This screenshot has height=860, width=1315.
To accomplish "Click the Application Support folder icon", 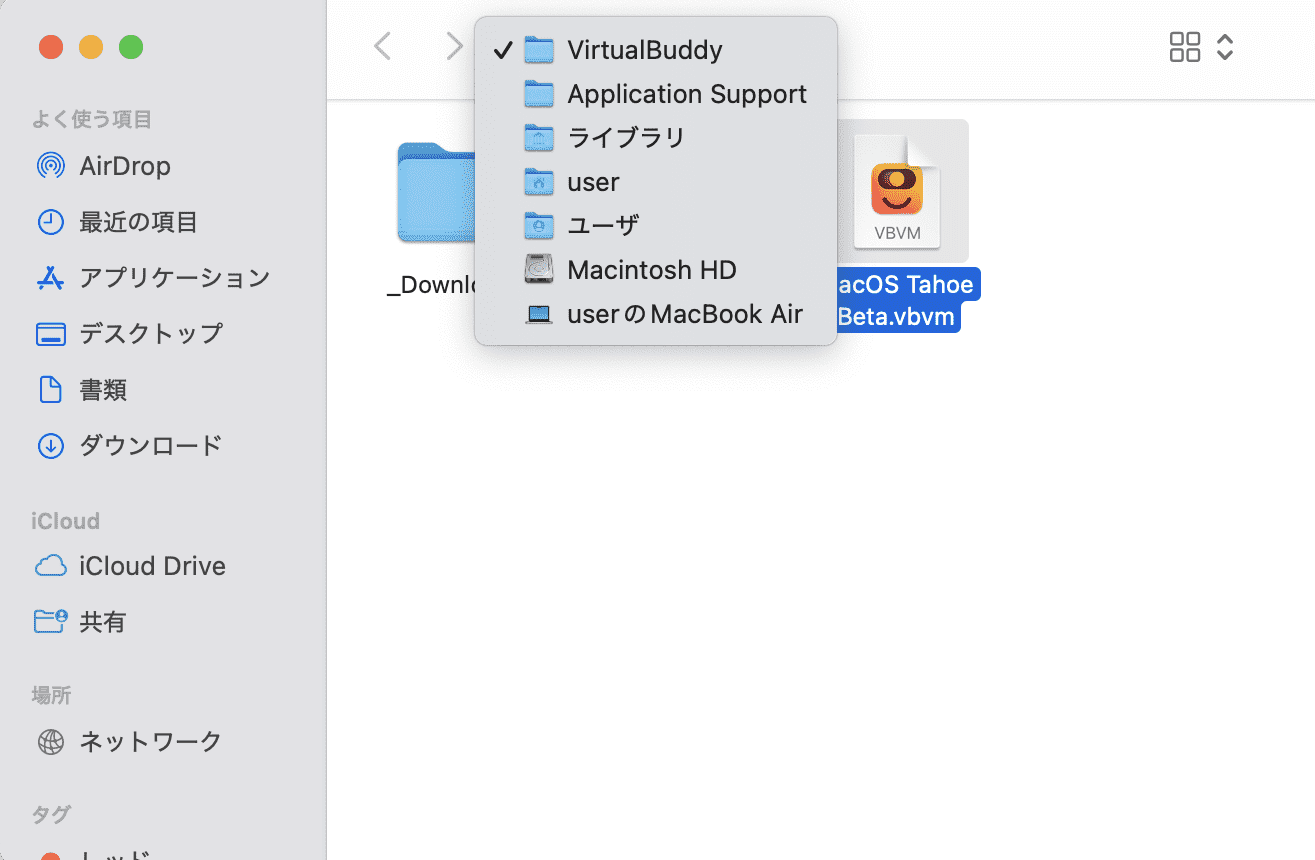I will (539, 94).
